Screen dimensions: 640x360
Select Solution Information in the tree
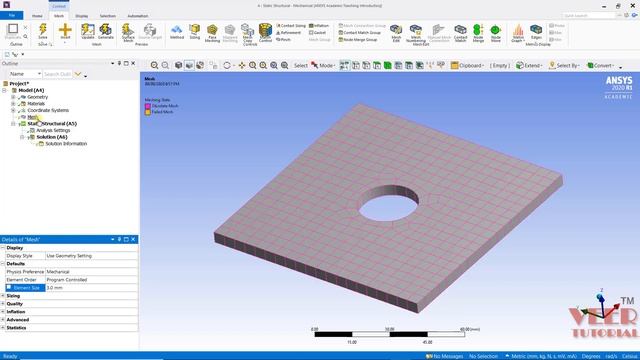pos(66,144)
